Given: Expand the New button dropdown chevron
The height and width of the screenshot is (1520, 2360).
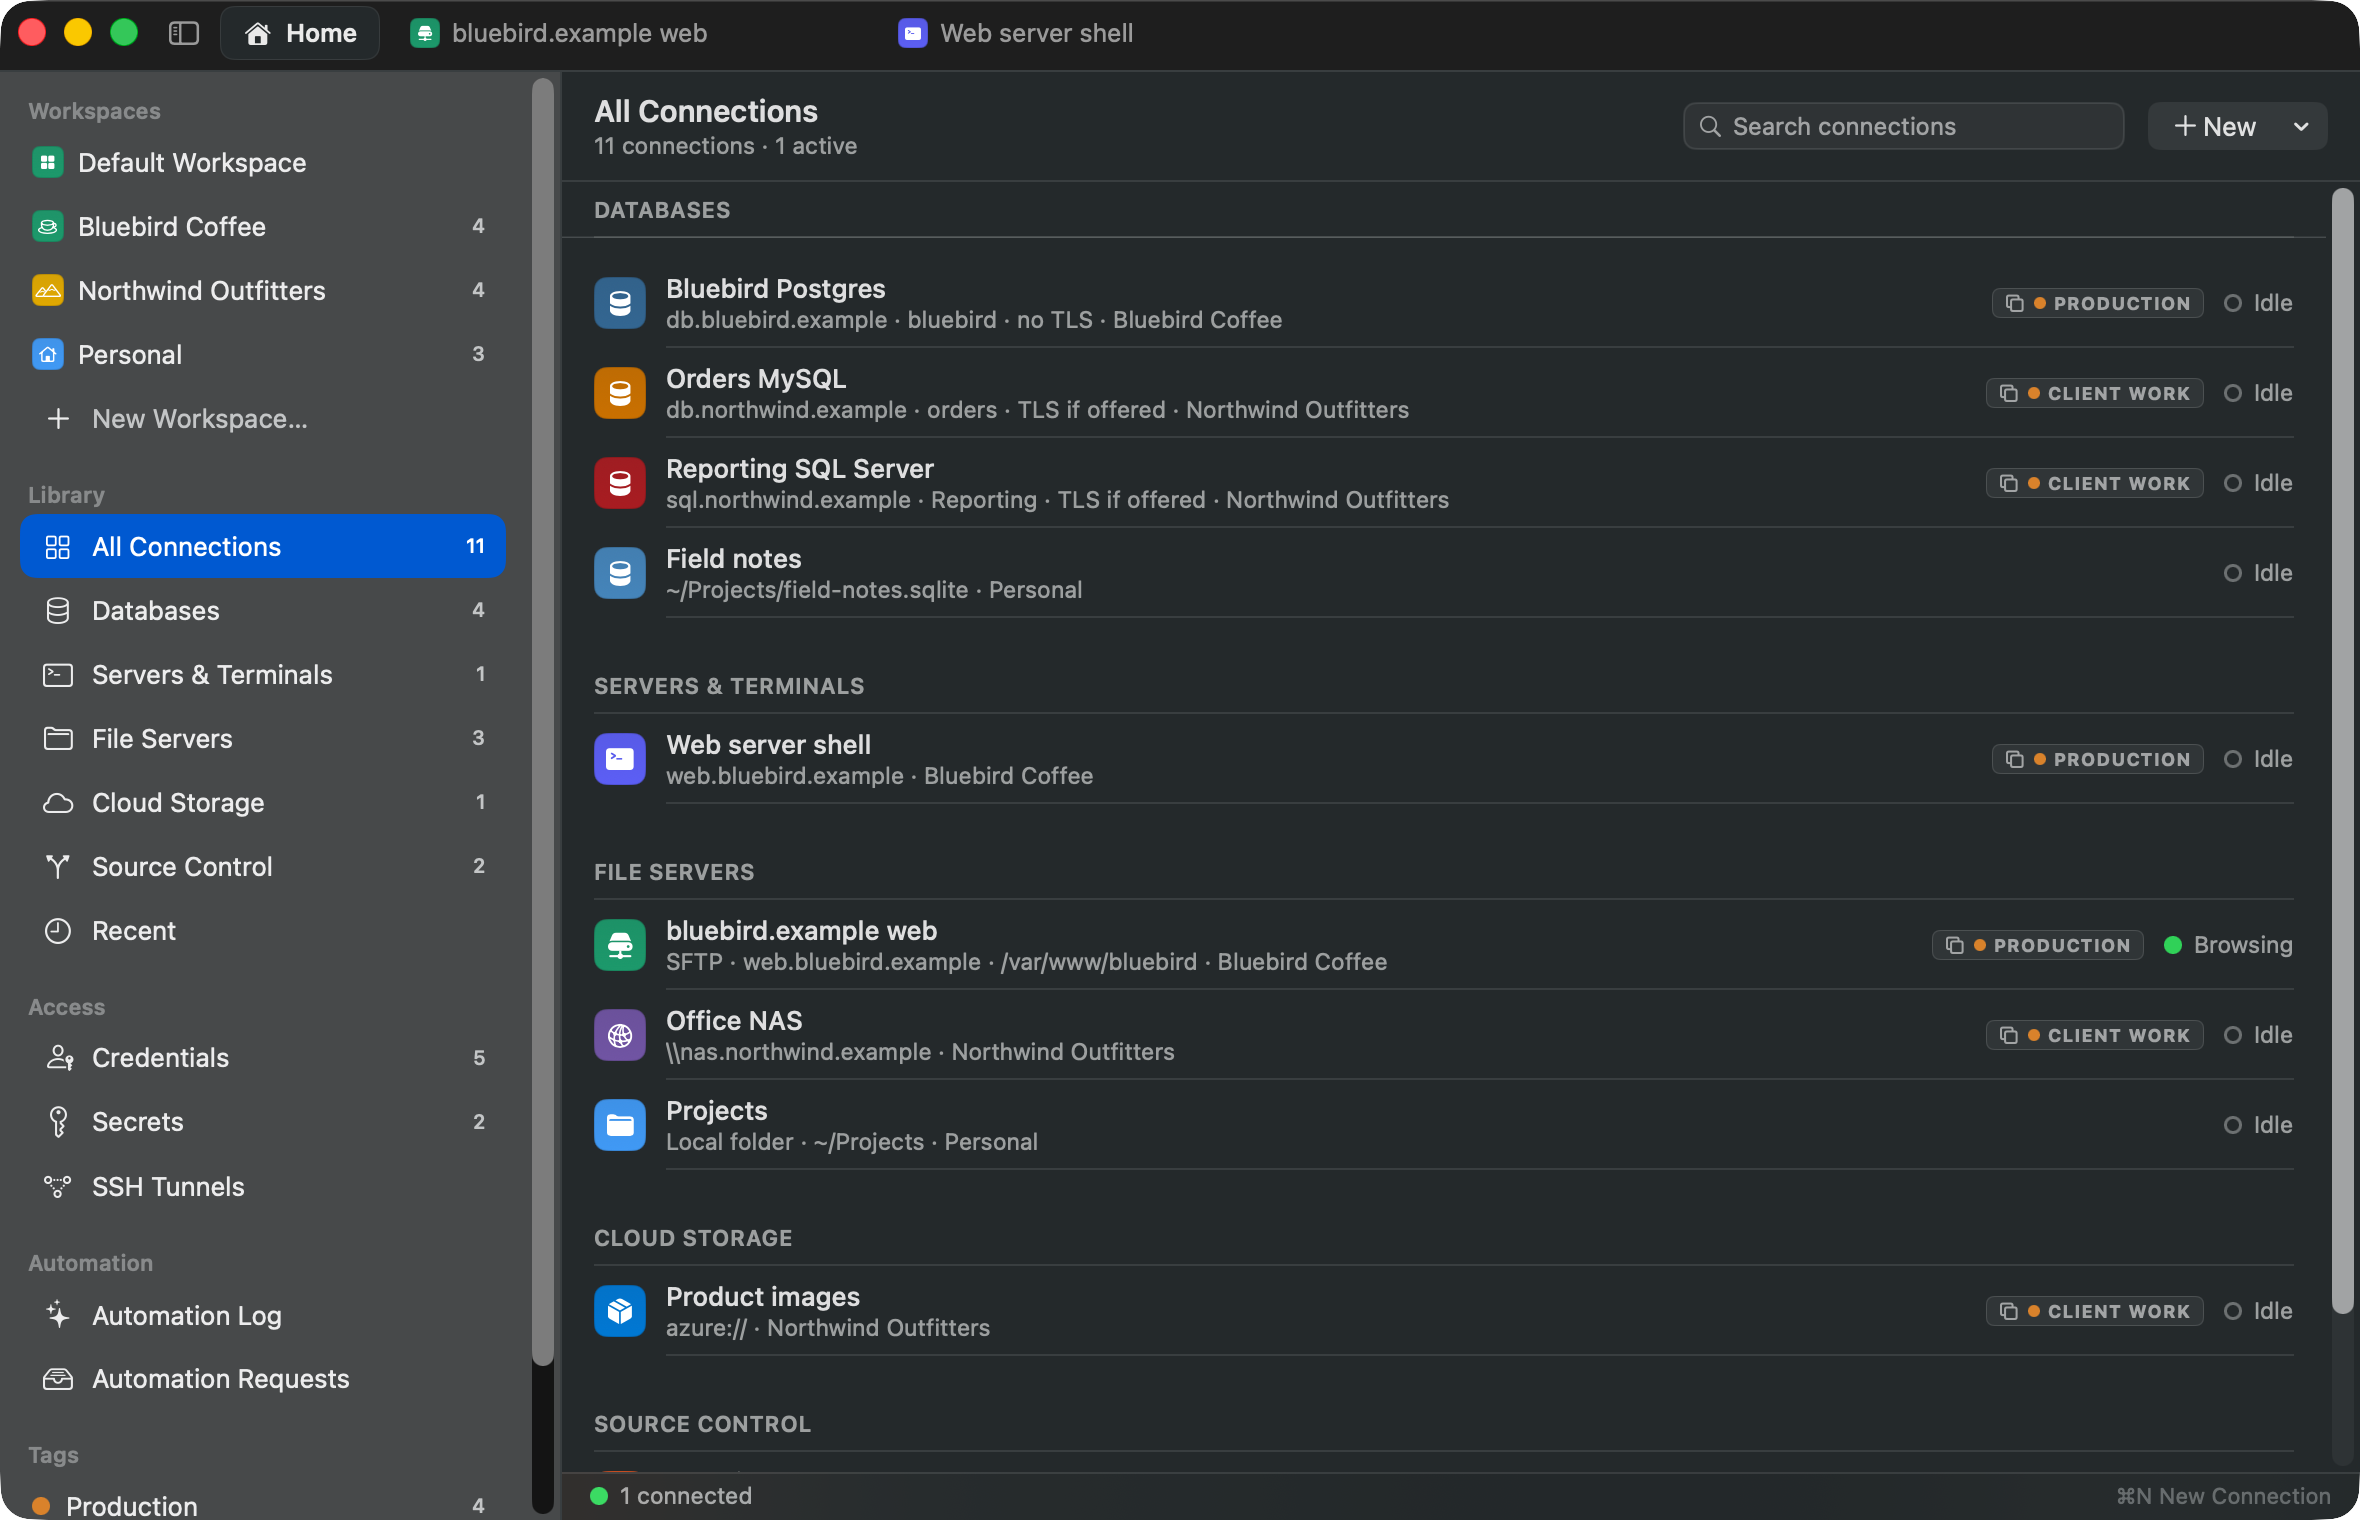Looking at the screenshot, I should coord(2301,126).
